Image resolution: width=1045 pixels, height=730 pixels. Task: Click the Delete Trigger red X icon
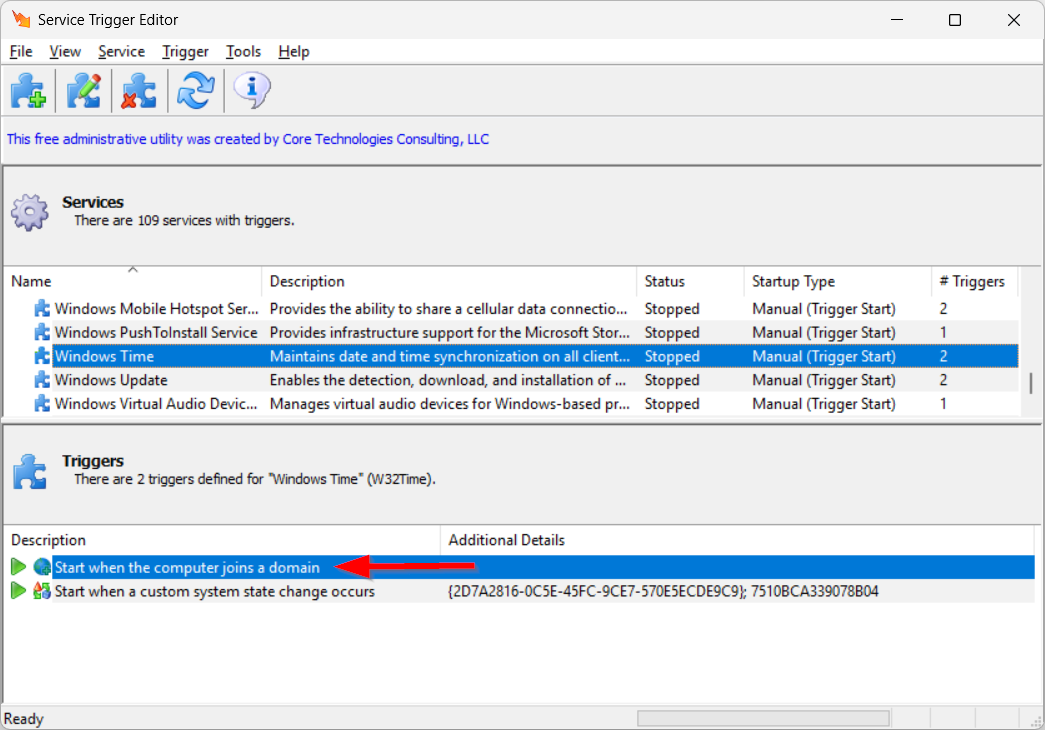coord(138,91)
